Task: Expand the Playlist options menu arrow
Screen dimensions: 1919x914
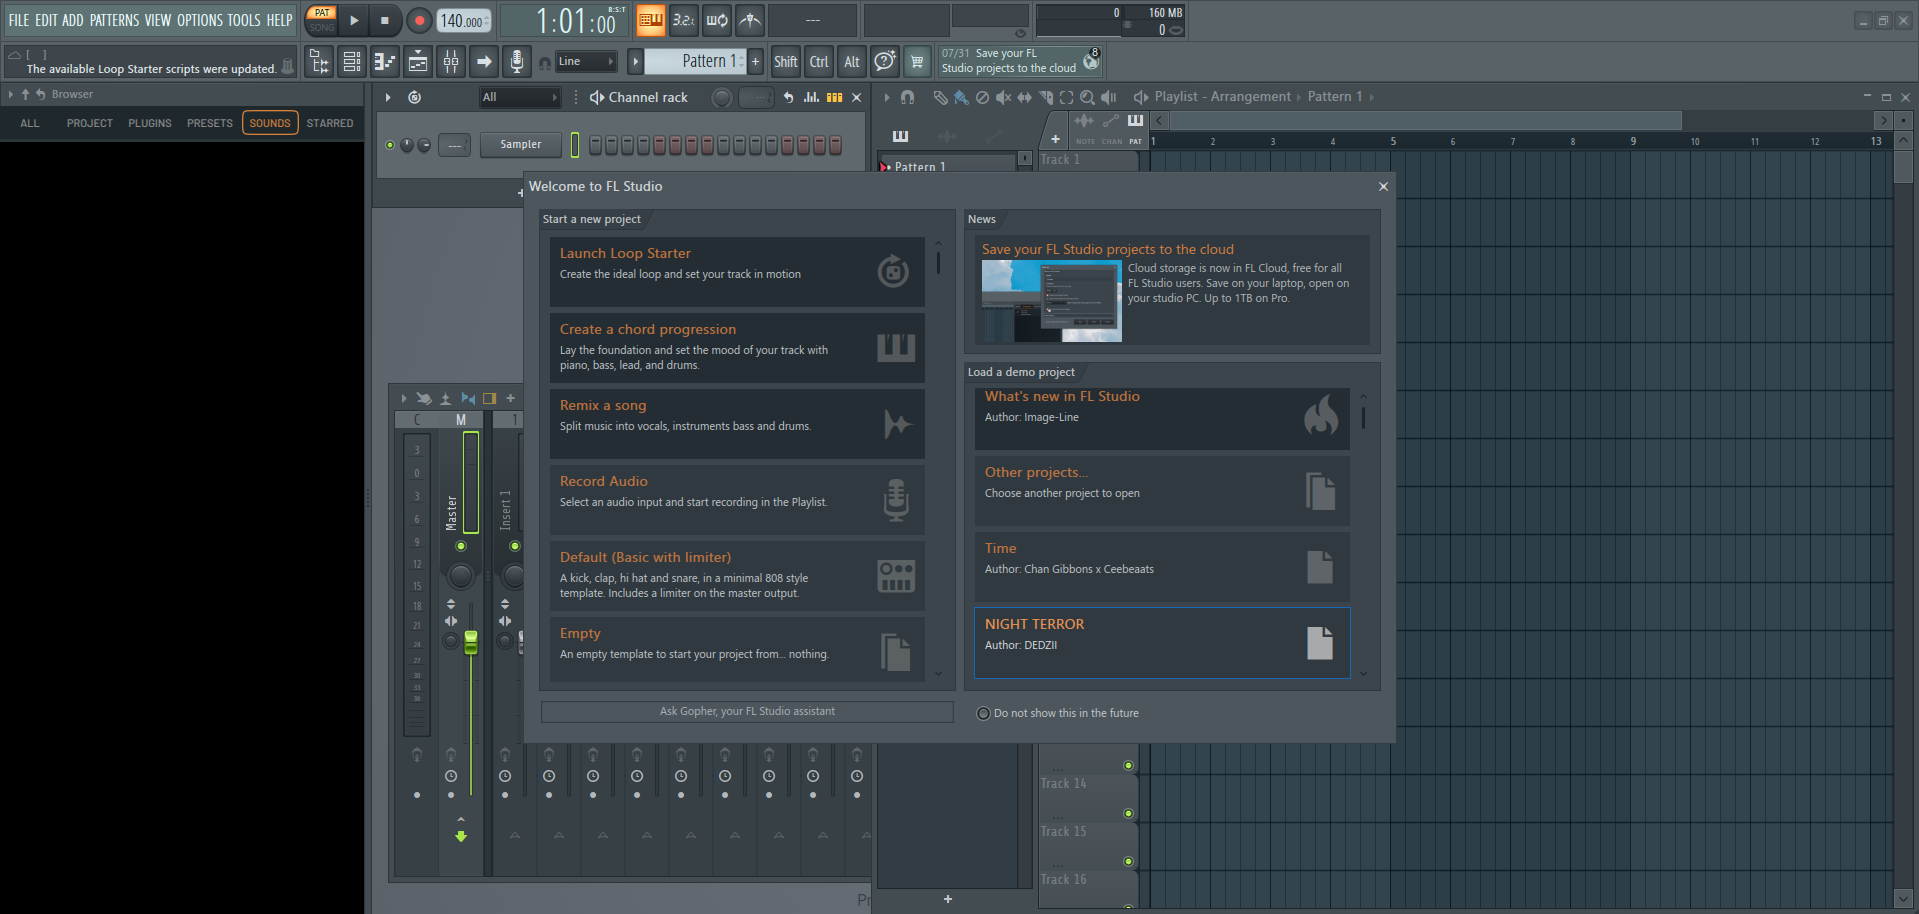Action: 886,97
